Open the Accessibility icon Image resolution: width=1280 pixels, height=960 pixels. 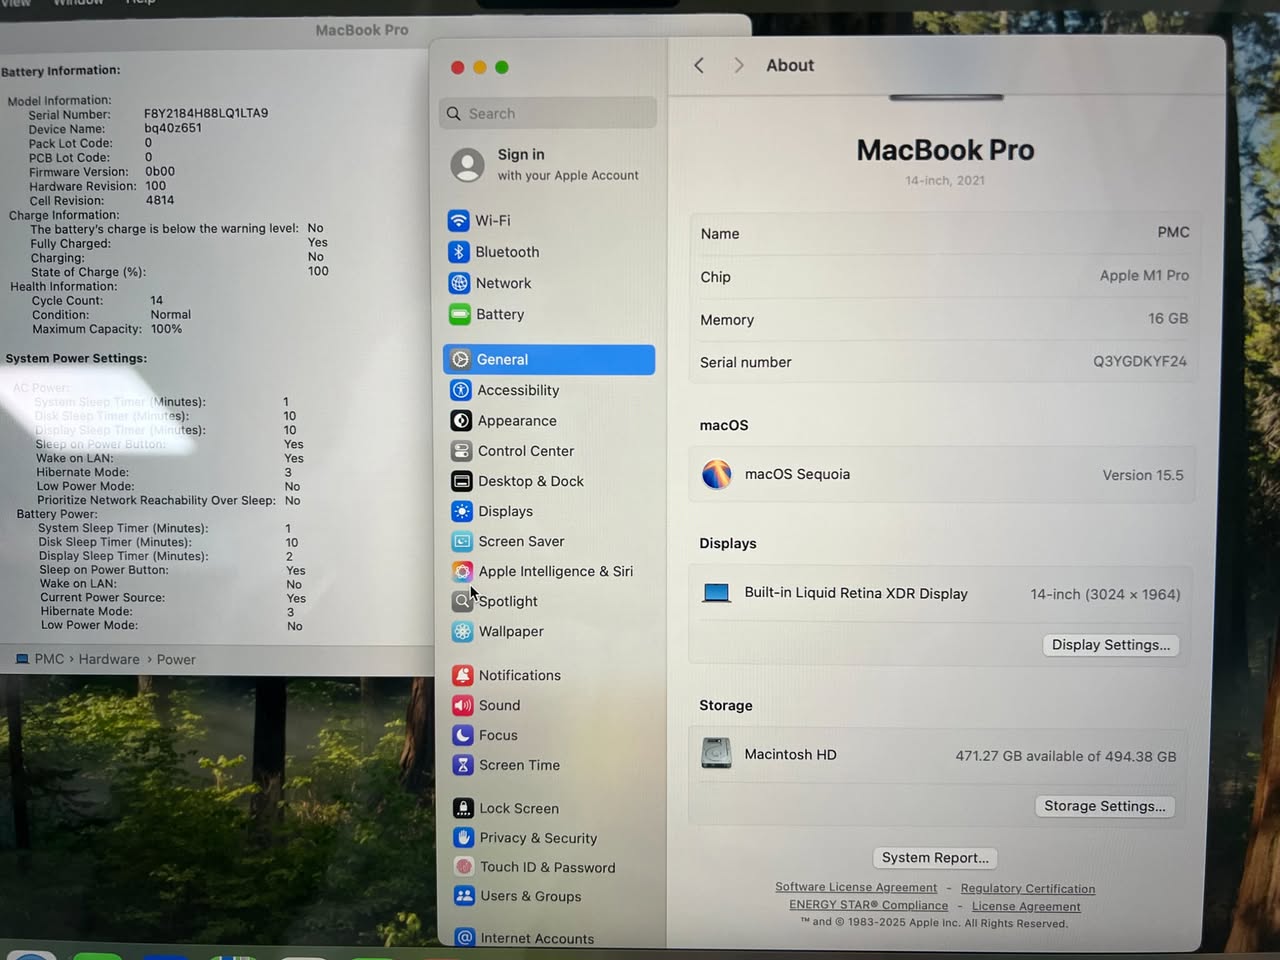pos(460,390)
